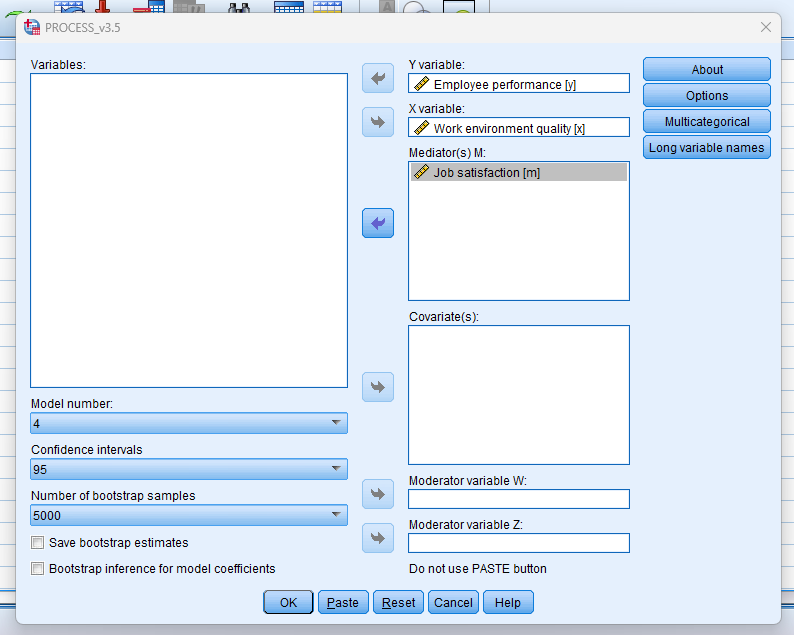The height and width of the screenshot is (635, 794).
Task: Click the Long variable names button
Action: pyautogui.click(x=707, y=147)
